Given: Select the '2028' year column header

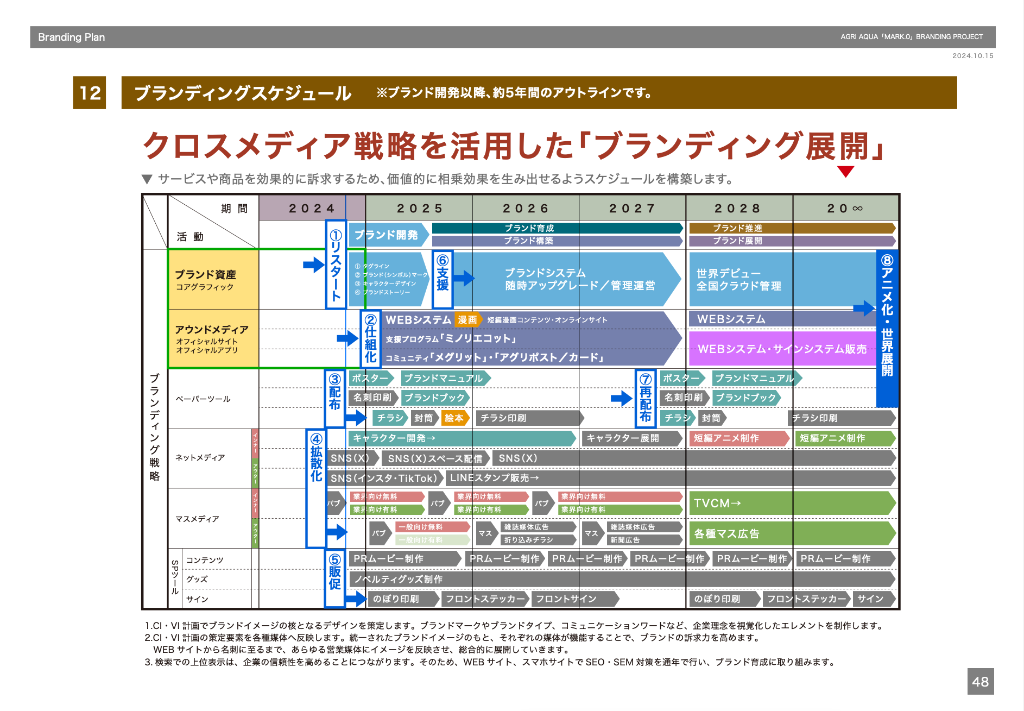Looking at the screenshot, I should [x=739, y=208].
